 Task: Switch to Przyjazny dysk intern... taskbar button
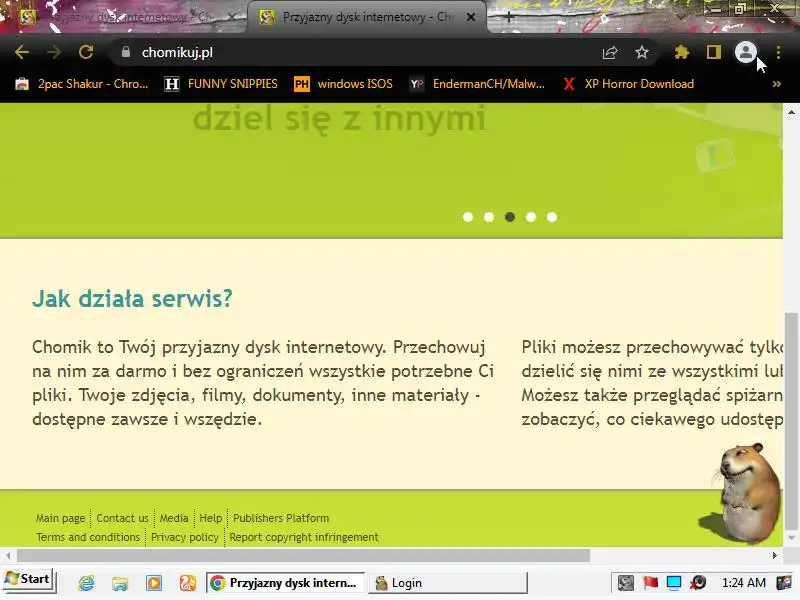[x=286, y=583]
